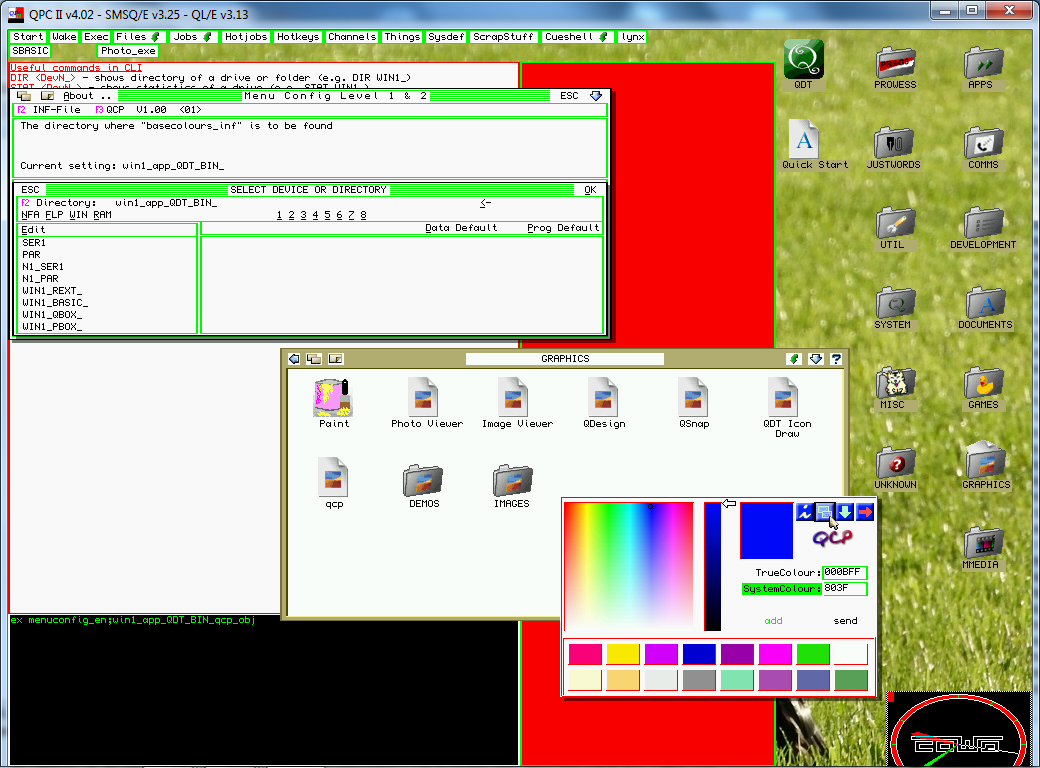Click the sleep down-arrow in GRAPHICS title bar
The width and height of the screenshot is (1040, 768).
point(816,359)
